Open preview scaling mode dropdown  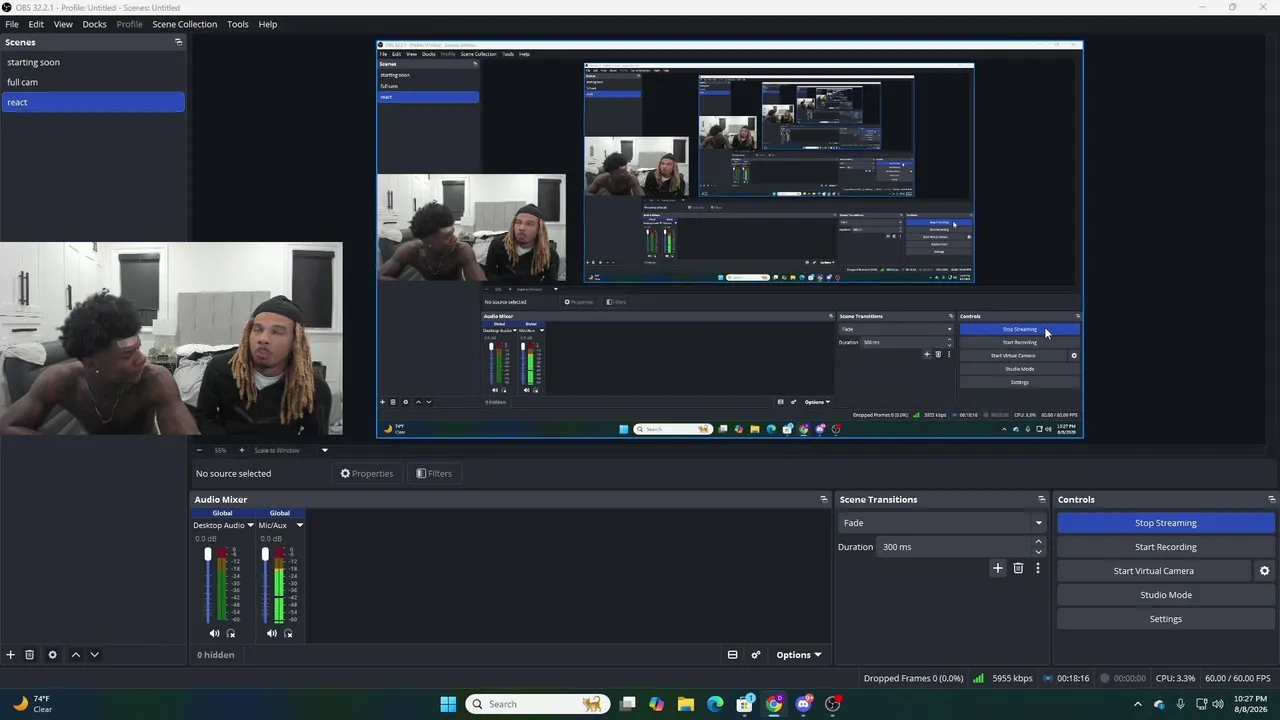pyautogui.click(x=290, y=450)
